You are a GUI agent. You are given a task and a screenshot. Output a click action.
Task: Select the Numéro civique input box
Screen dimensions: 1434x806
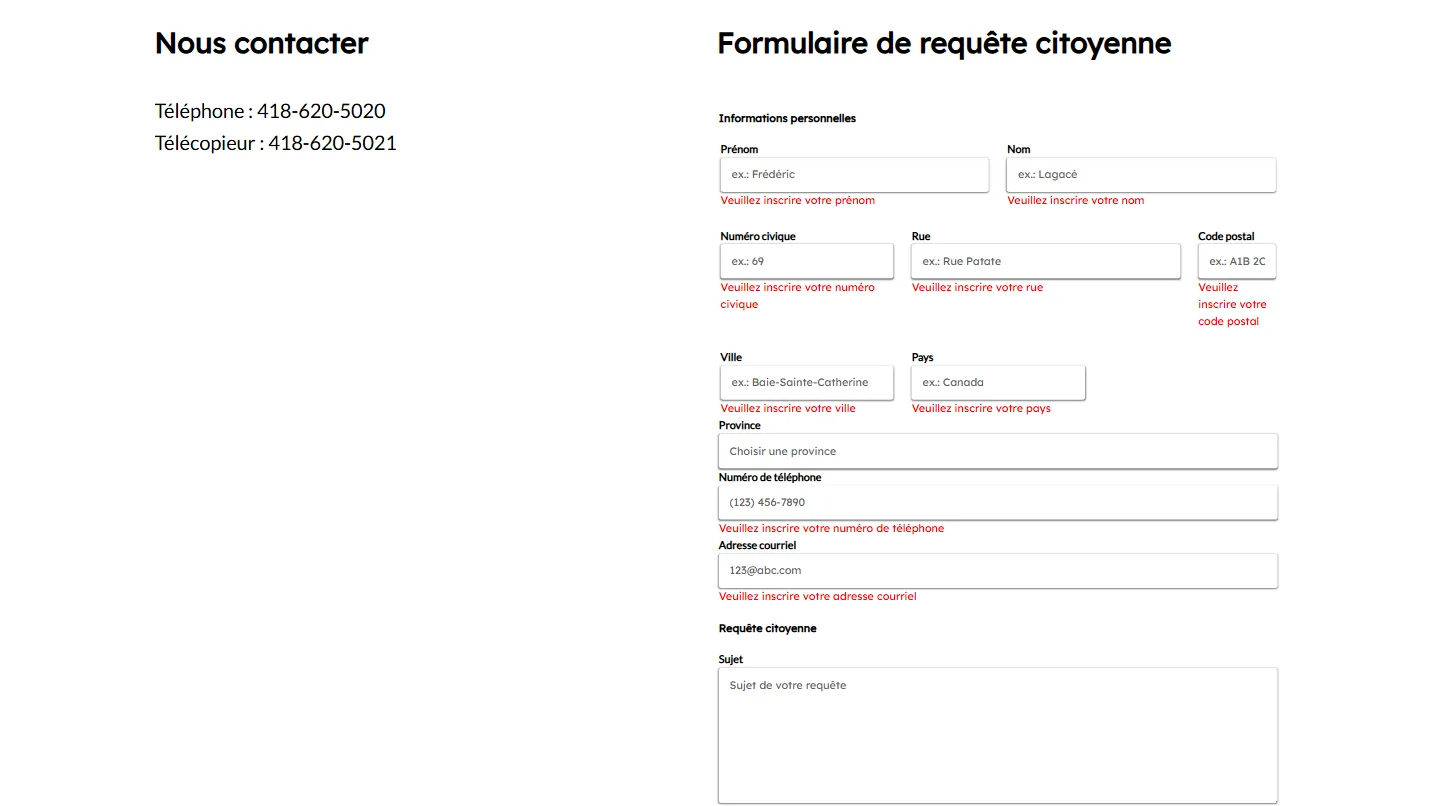tap(806, 261)
